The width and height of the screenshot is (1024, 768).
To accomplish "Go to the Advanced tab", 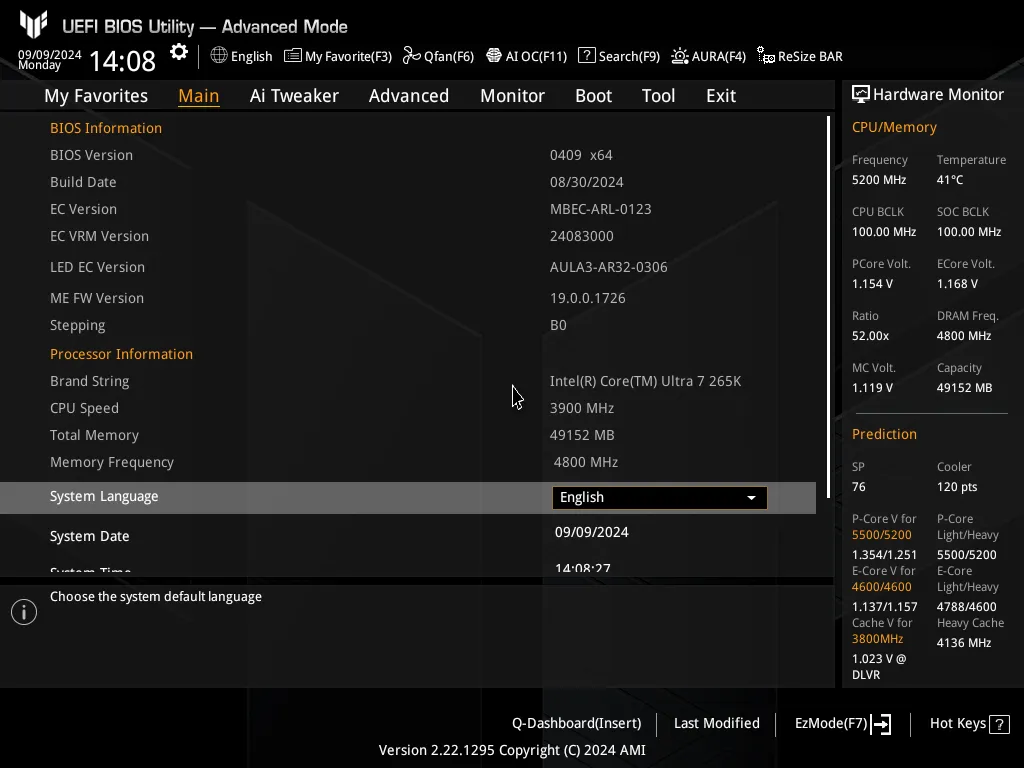I will point(408,96).
